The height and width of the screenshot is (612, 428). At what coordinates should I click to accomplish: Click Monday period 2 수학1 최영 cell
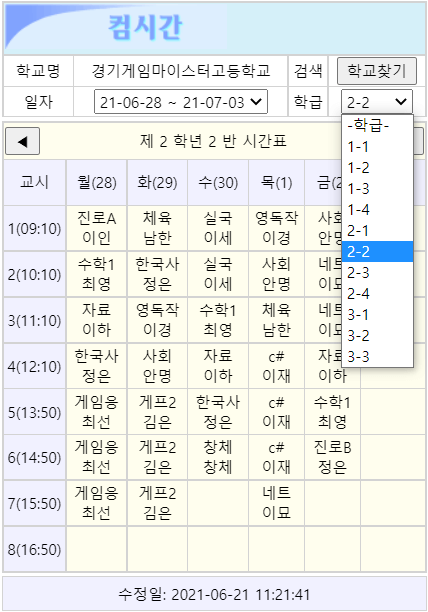click(x=97, y=274)
